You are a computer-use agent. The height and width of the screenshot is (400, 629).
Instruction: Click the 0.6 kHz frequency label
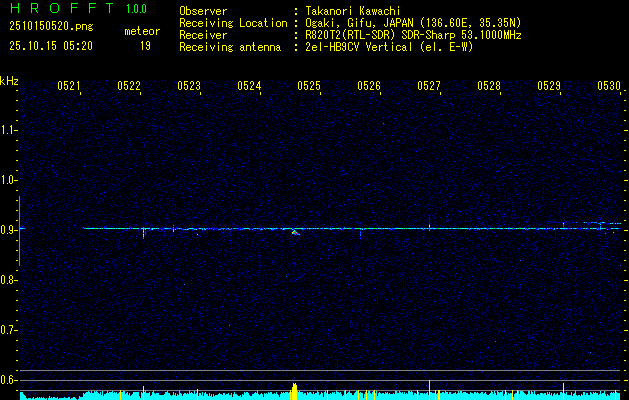click(x=7, y=380)
